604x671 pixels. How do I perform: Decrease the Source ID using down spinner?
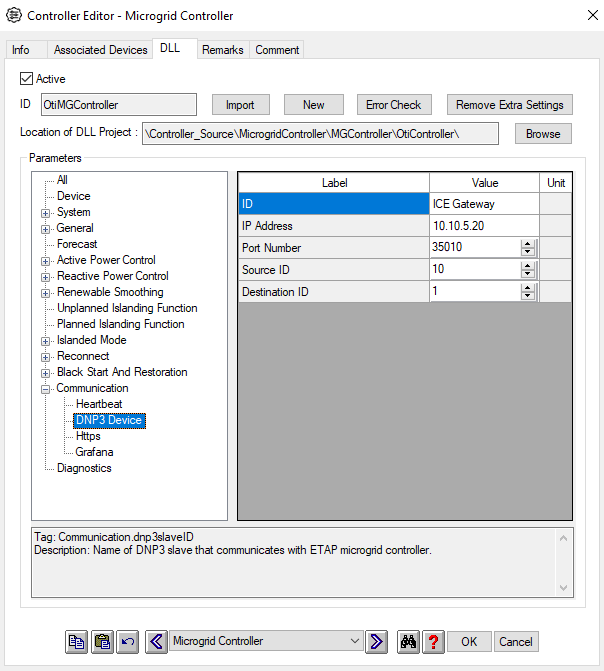[x=527, y=274]
